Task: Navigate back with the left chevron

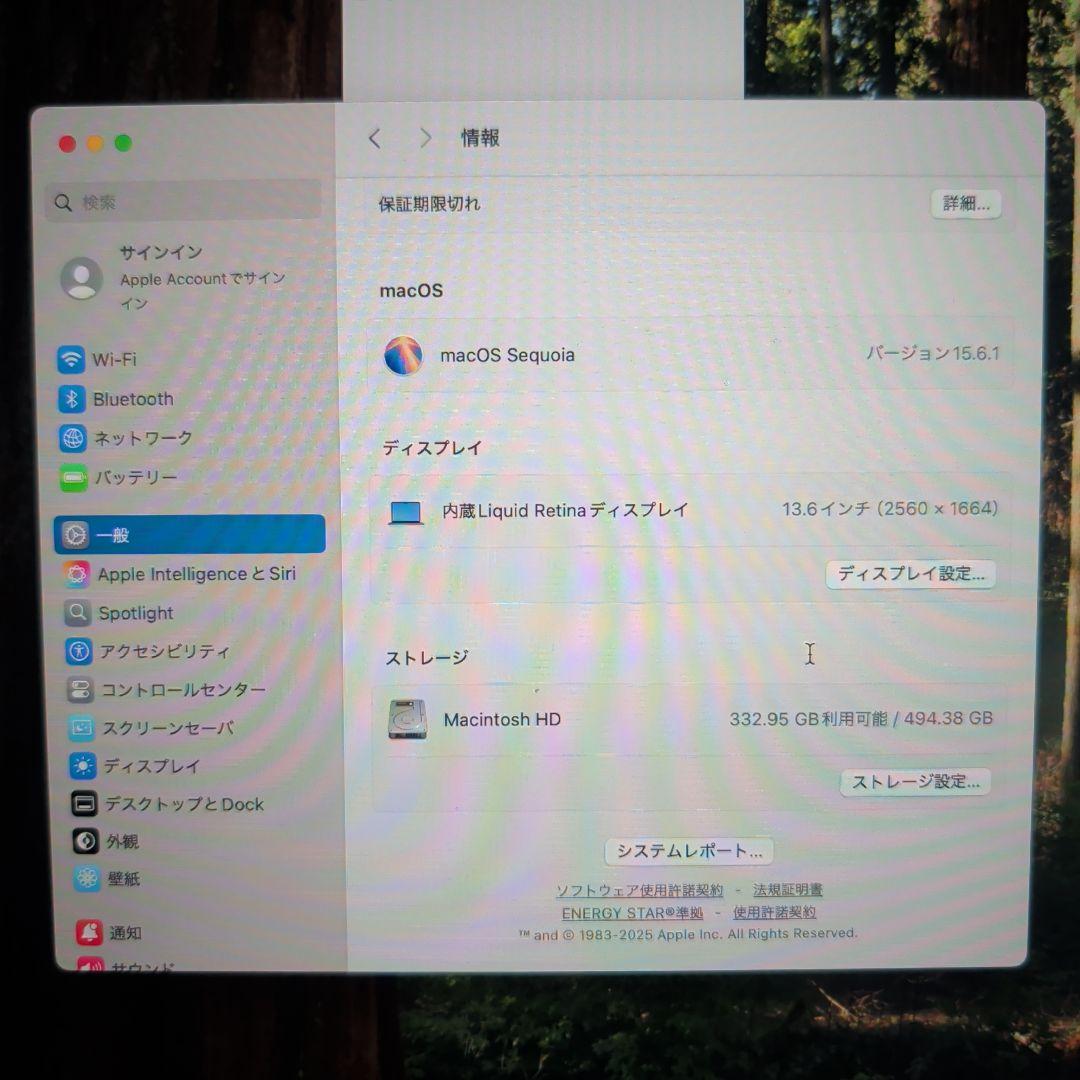Action: (375, 138)
